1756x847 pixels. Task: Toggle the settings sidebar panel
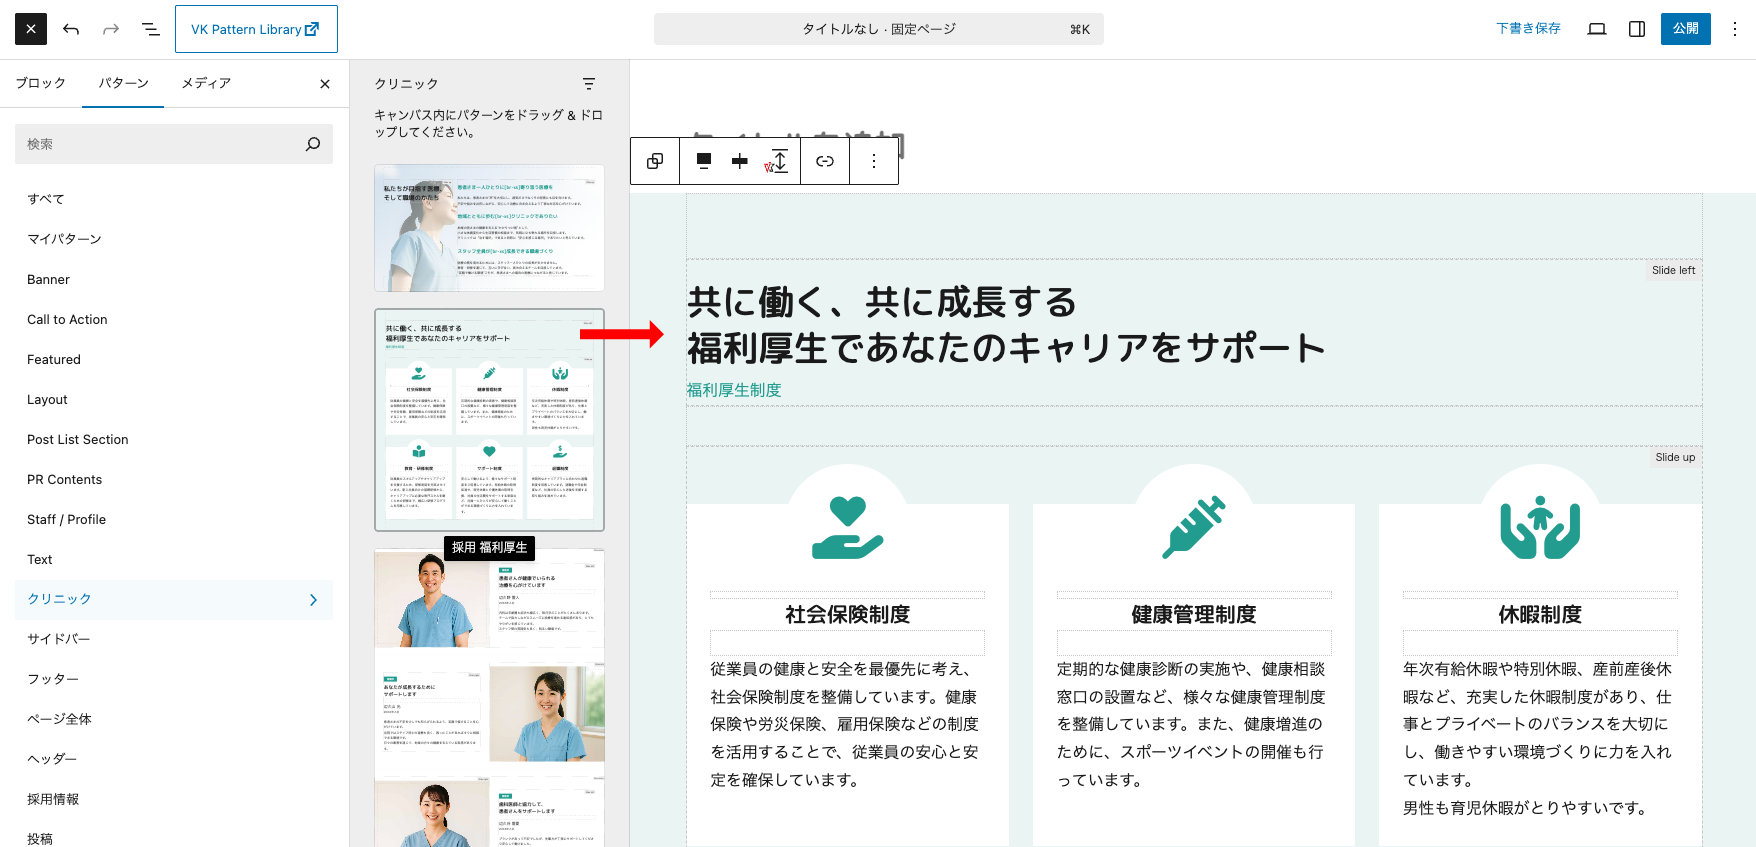click(x=1637, y=29)
